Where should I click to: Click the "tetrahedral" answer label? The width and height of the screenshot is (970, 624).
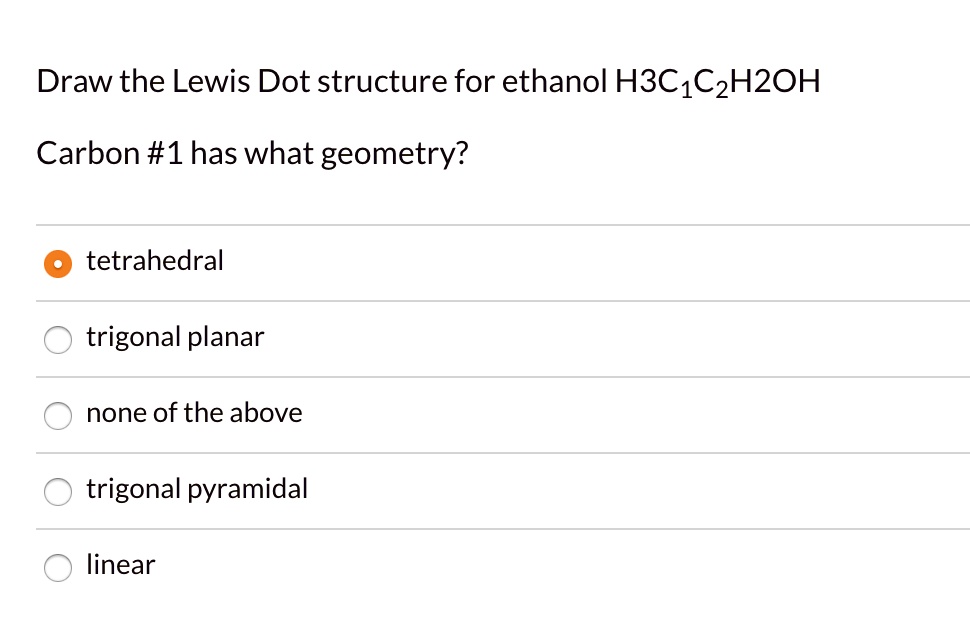point(154,261)
